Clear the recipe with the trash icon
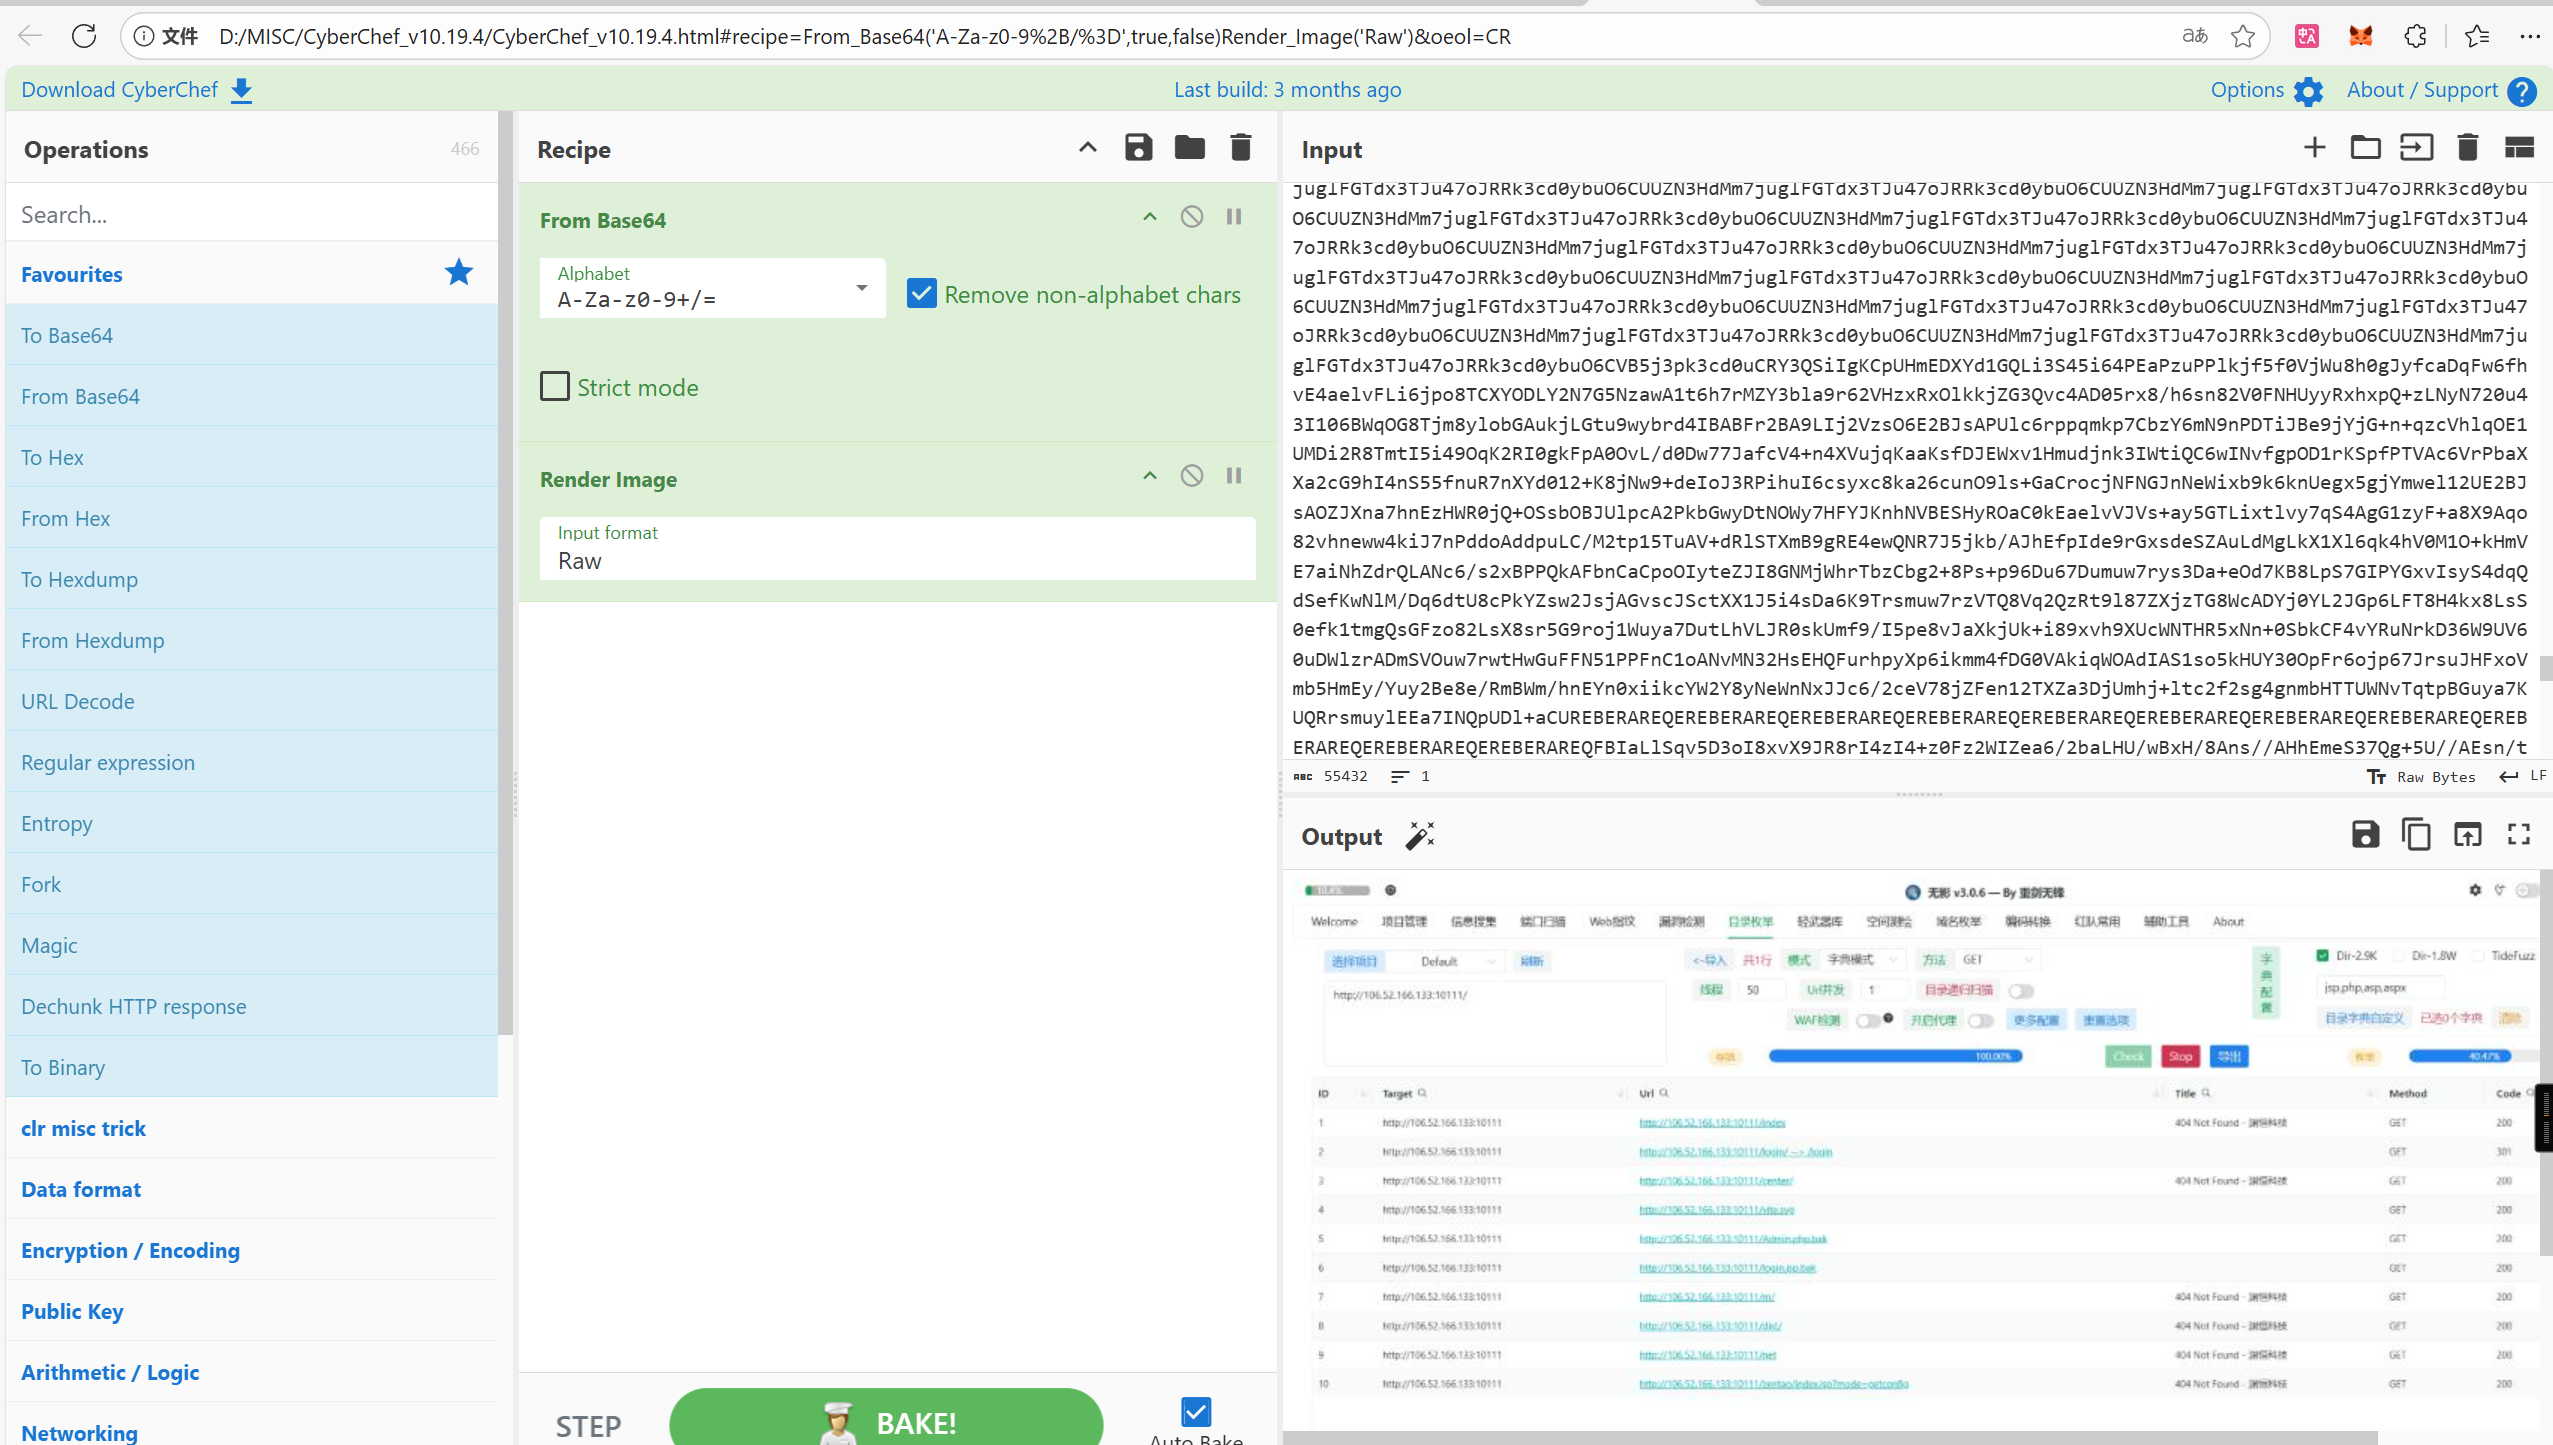The image size is (2553, 1445). click(x=1240, y=148)
